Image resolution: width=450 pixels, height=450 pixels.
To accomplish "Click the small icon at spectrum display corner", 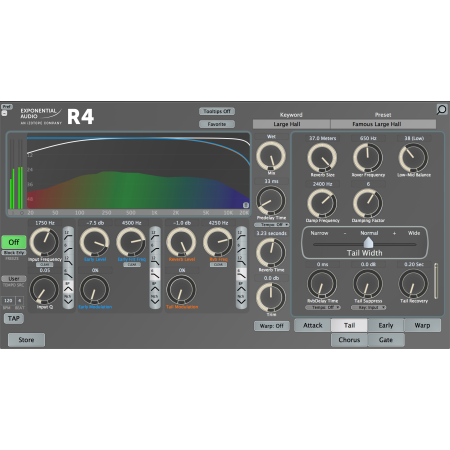I will [x=246, y=205].
